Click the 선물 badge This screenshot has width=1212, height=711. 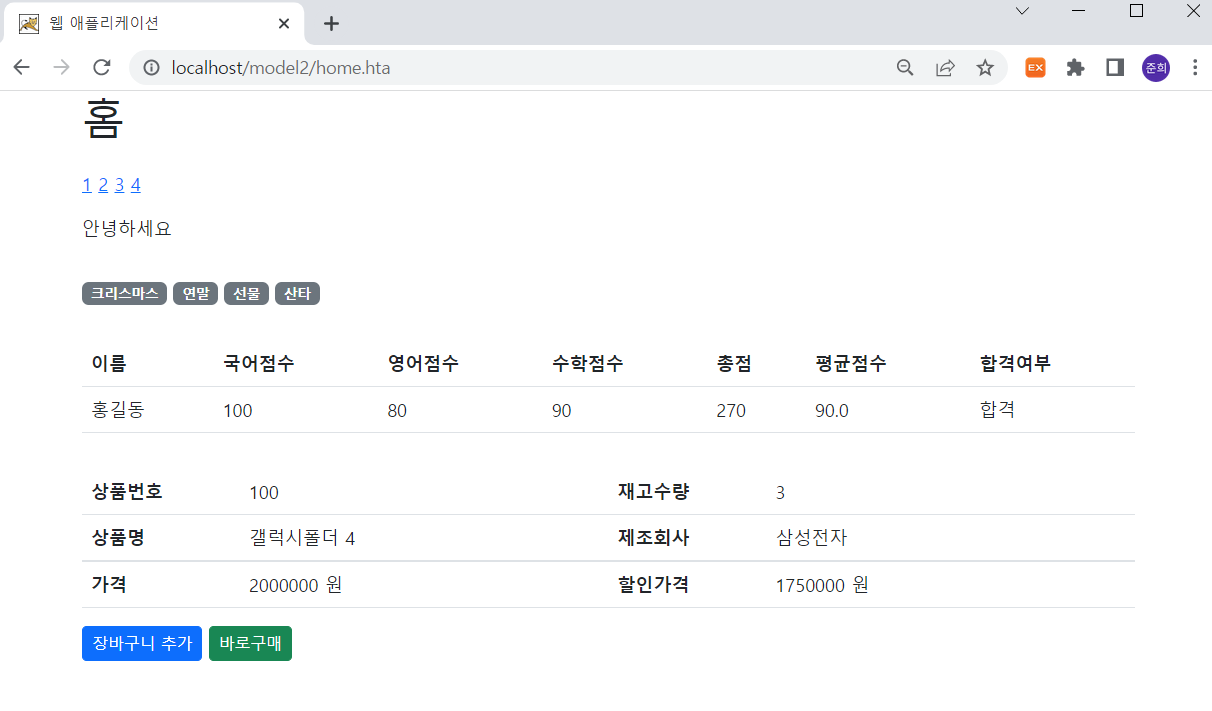pyautogui.click(x=246, y=293)
